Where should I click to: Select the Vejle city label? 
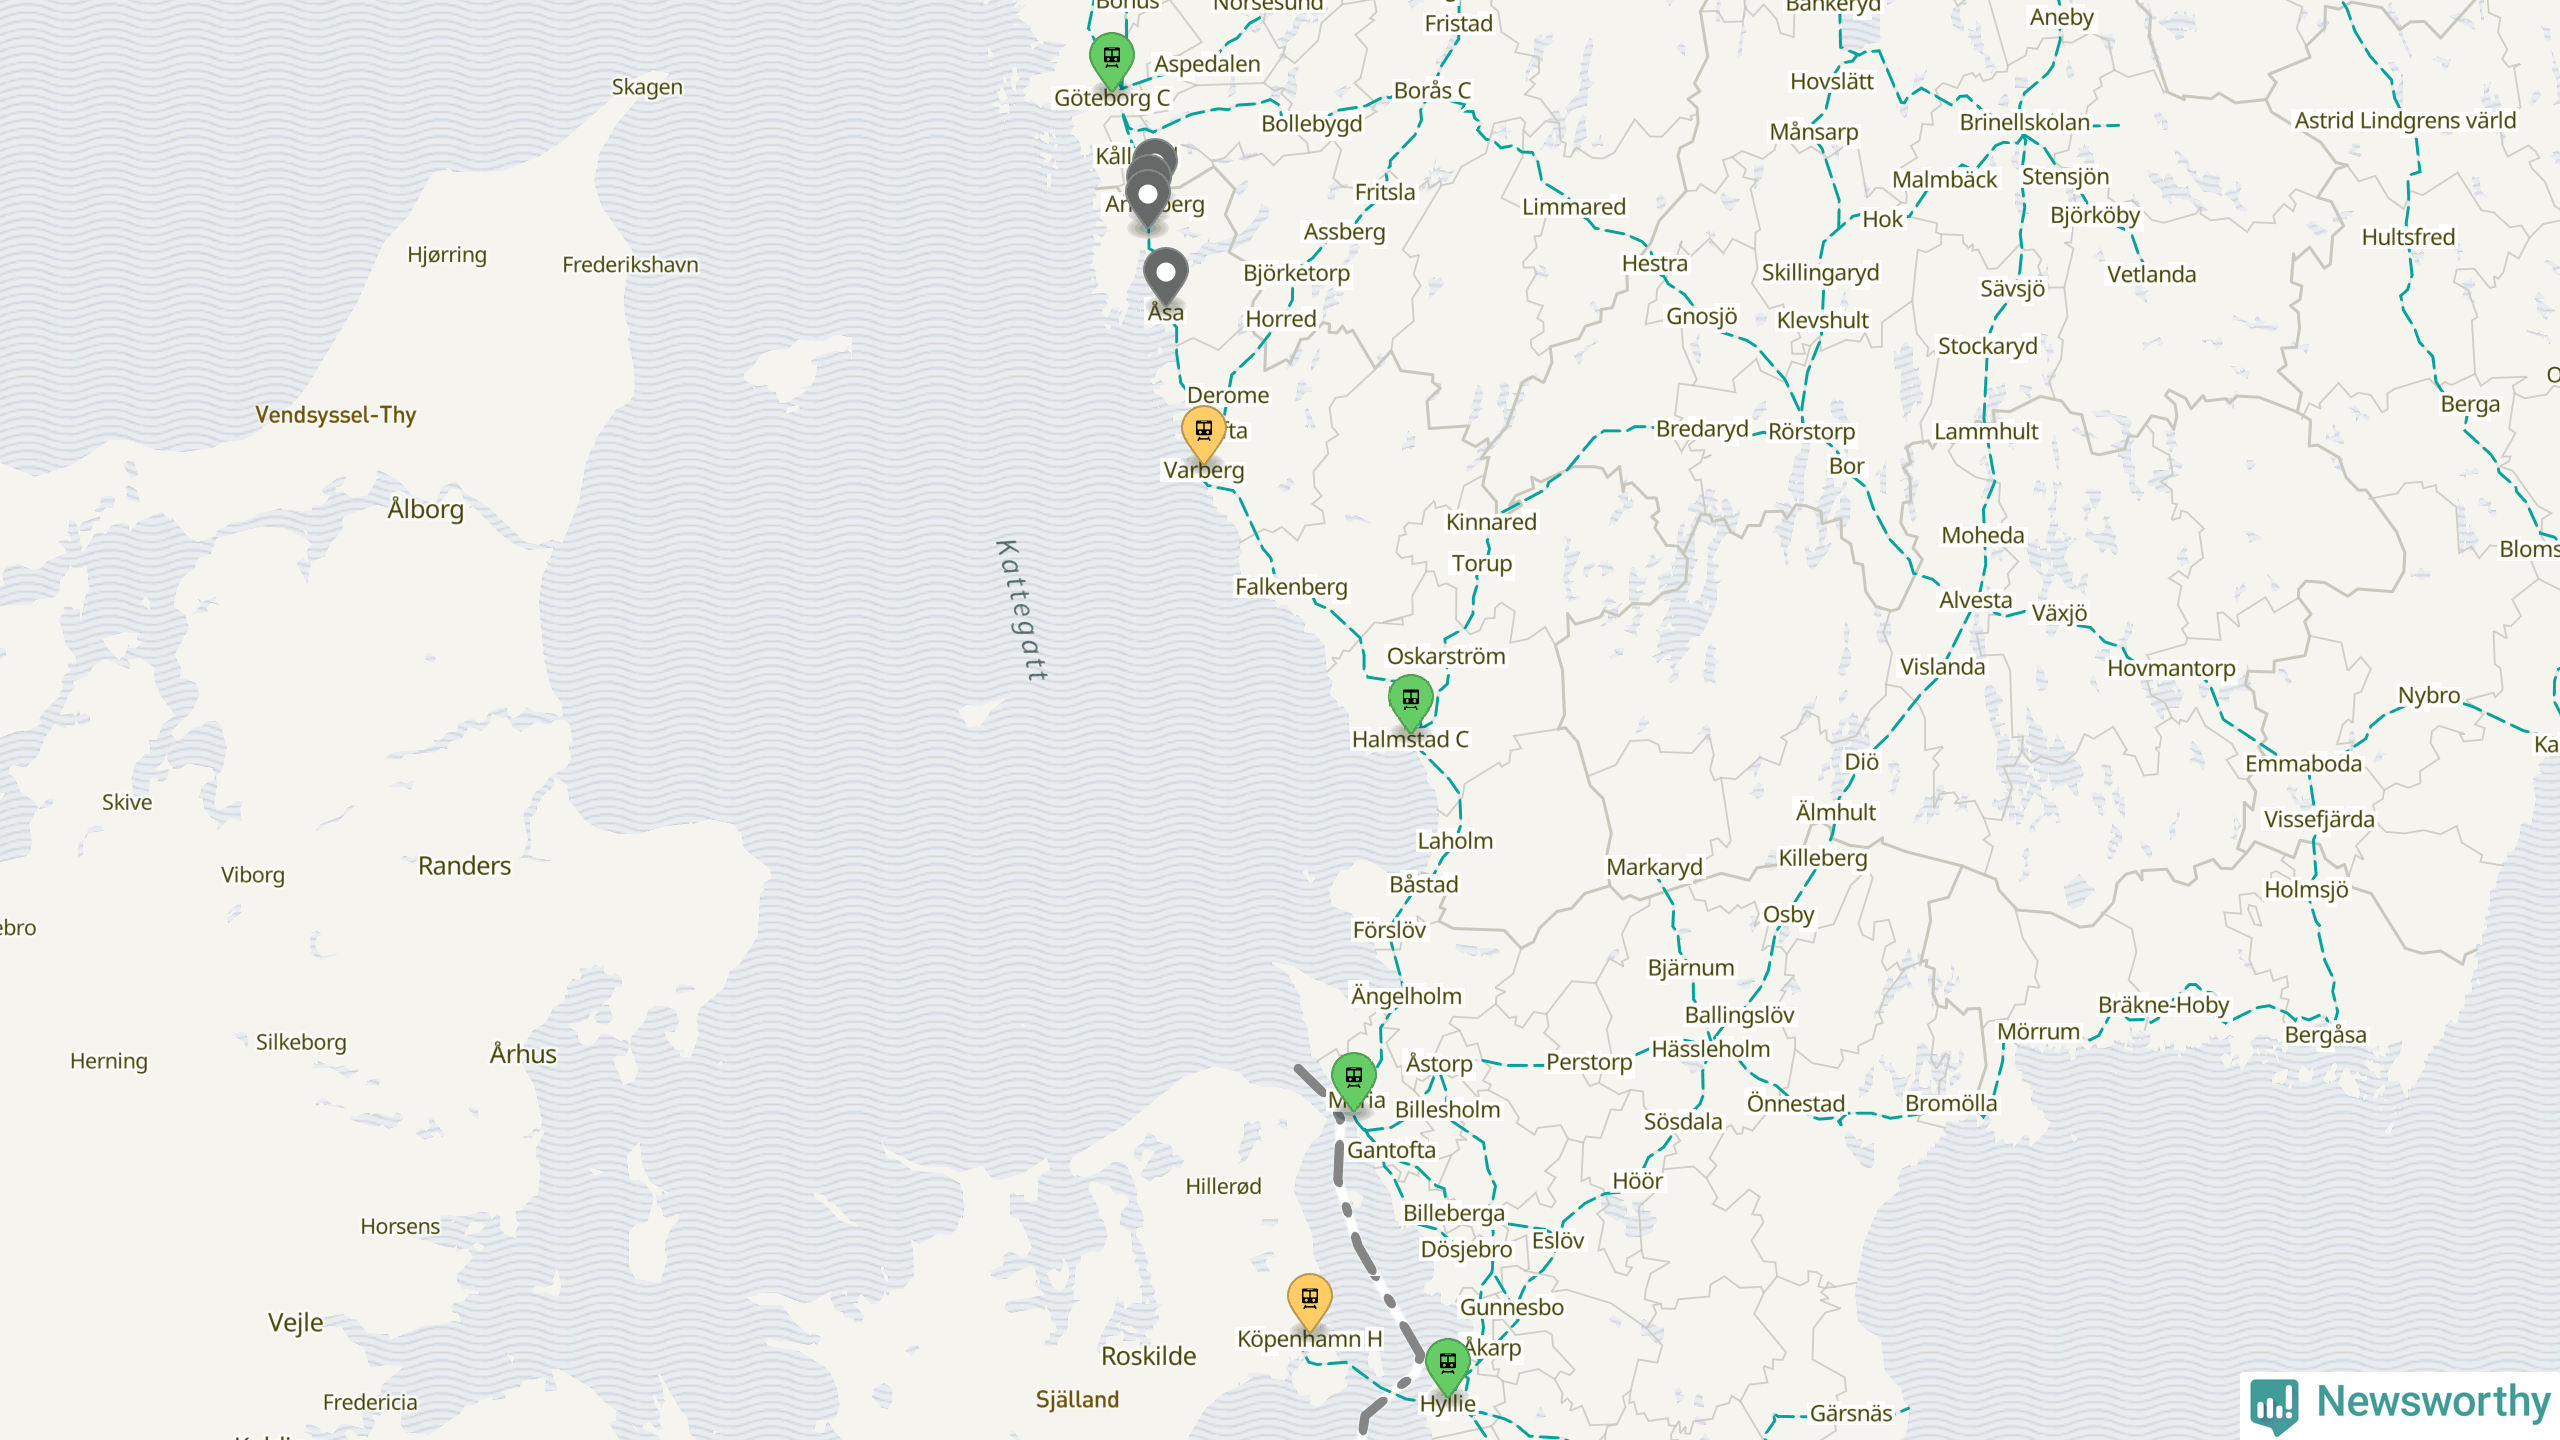(x=296, y=1323)
